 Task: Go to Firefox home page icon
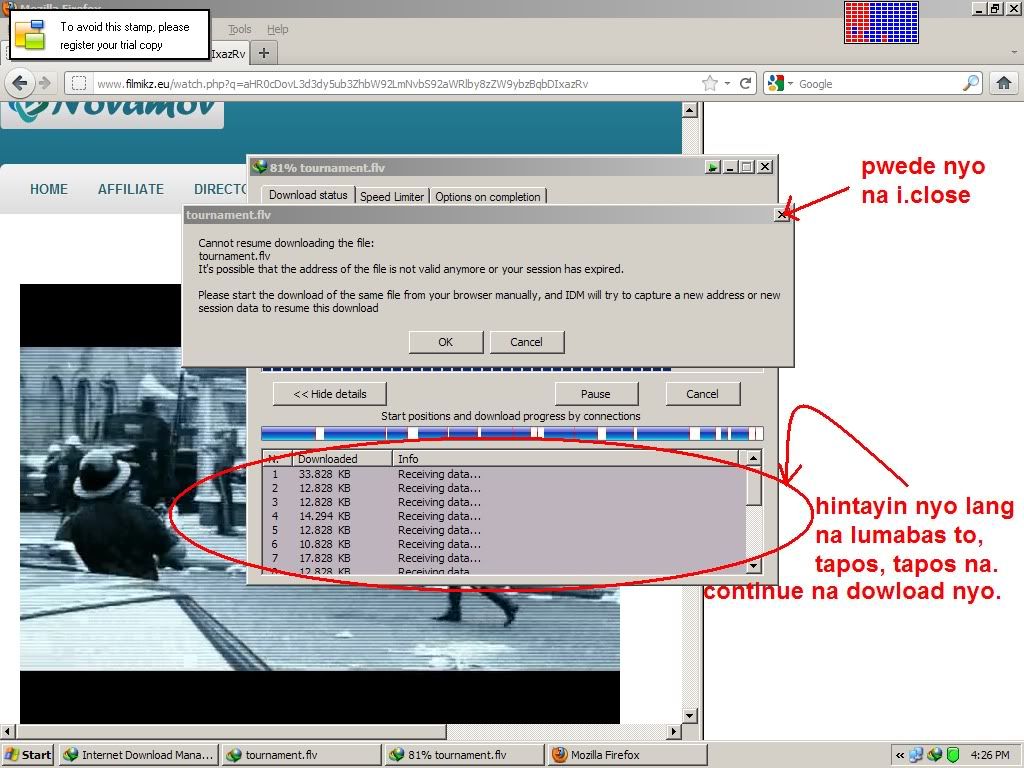[1004, 84]
